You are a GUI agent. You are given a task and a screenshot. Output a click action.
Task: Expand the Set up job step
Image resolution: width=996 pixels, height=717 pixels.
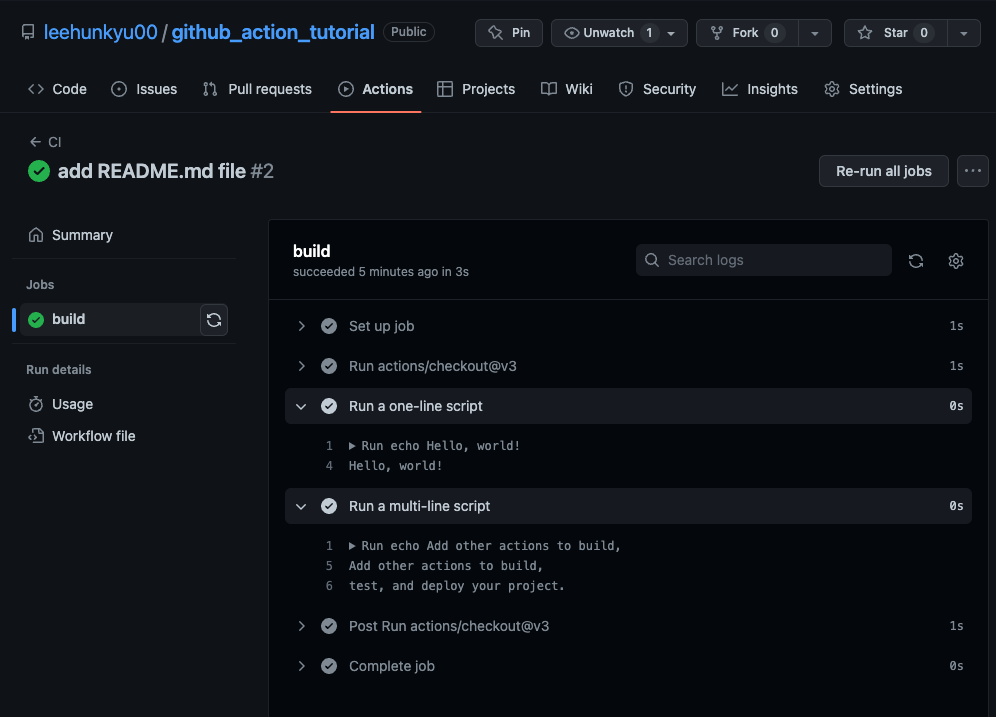[x=302, y=326]
